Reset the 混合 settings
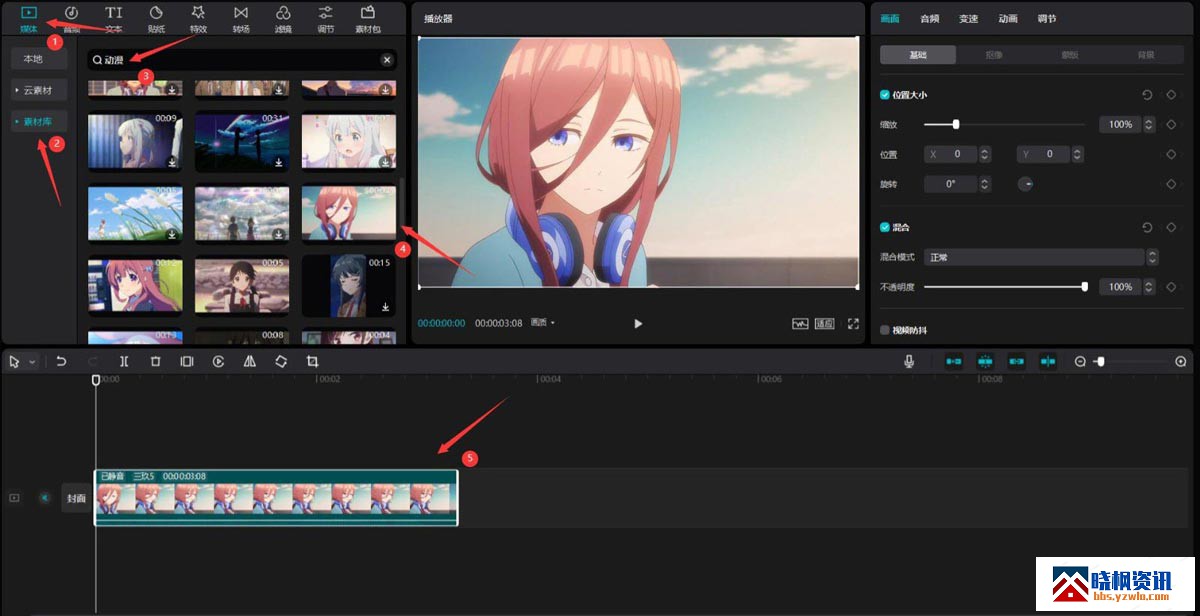Screen dimensions: 1200x616 coord(1147,227)
